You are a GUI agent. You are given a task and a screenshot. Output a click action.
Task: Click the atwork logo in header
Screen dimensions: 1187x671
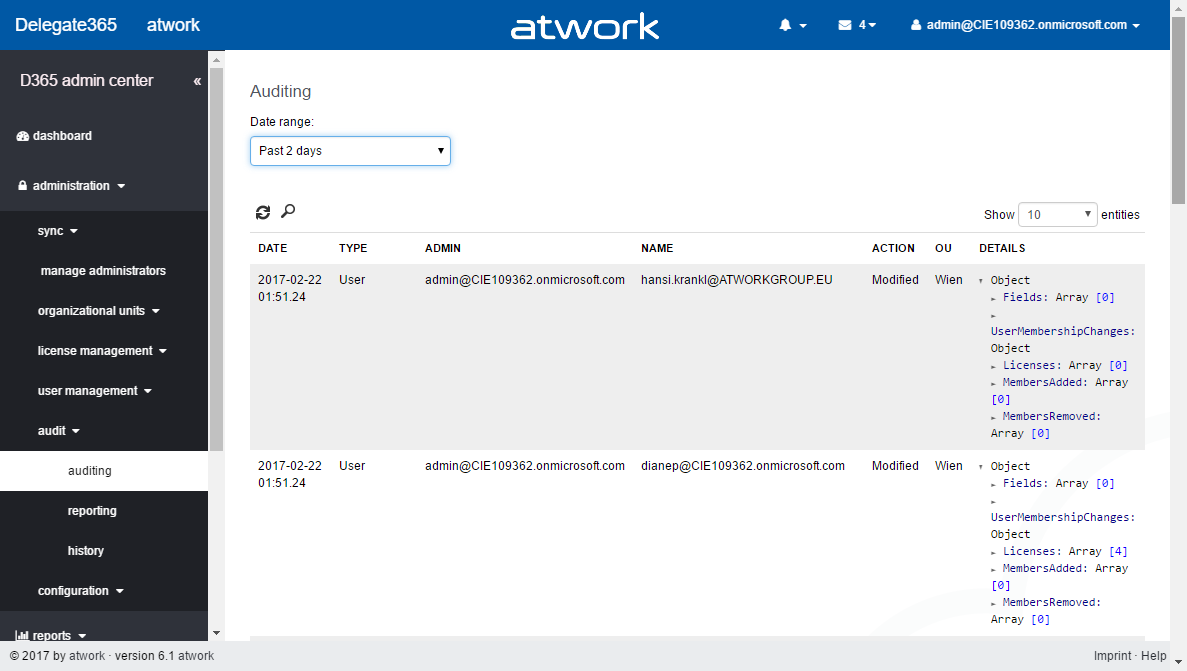coord(585,26)
